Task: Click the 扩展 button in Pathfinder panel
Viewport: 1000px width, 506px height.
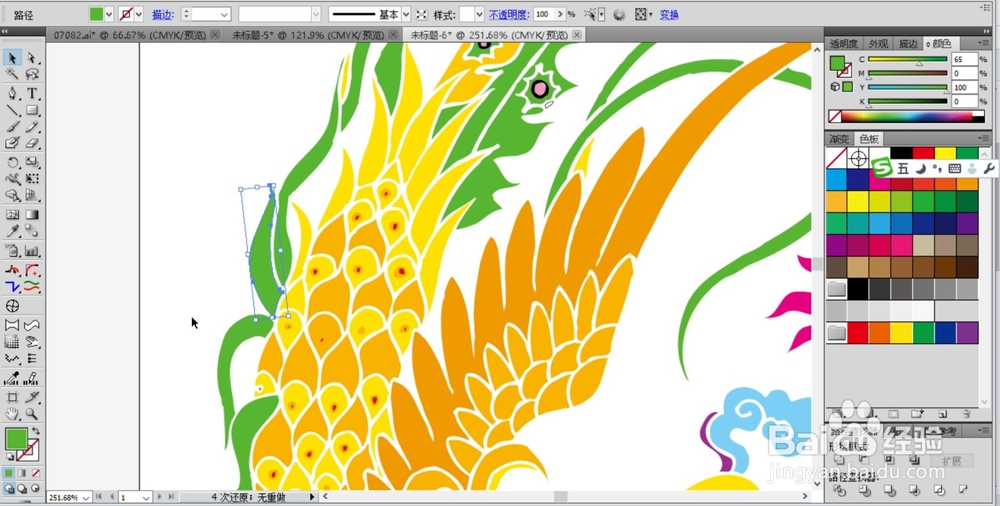Action: 952,461
